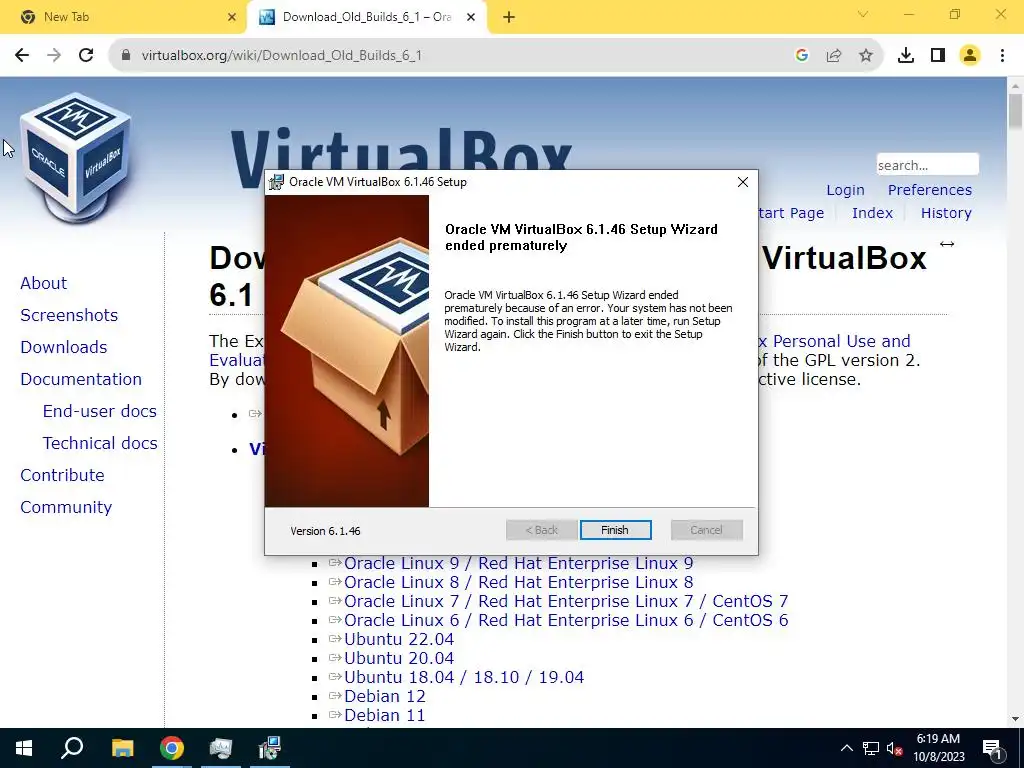Open Oracle Linux 9 / Red Hat 9 download
1024x768 pixels.
(x=519, y=563)
